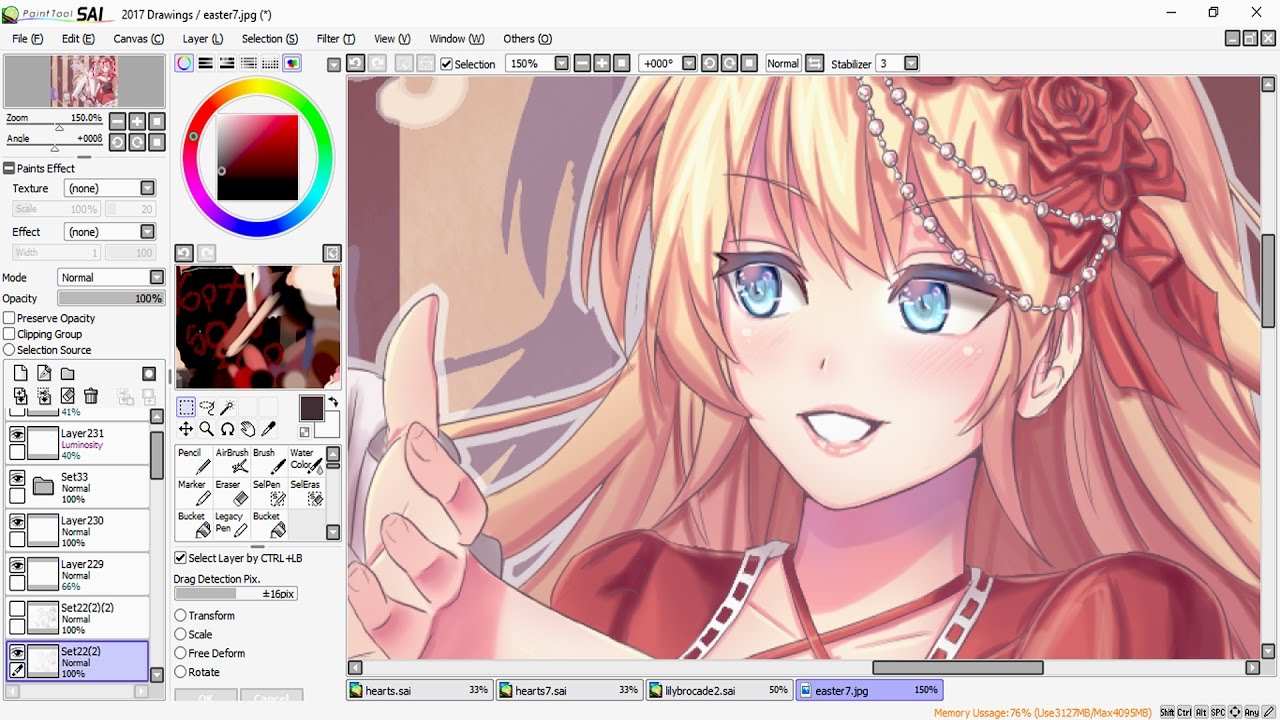Reset navigator zoom with square button
The width and height of the screenshot is (1280, 720).
point(157,121)
